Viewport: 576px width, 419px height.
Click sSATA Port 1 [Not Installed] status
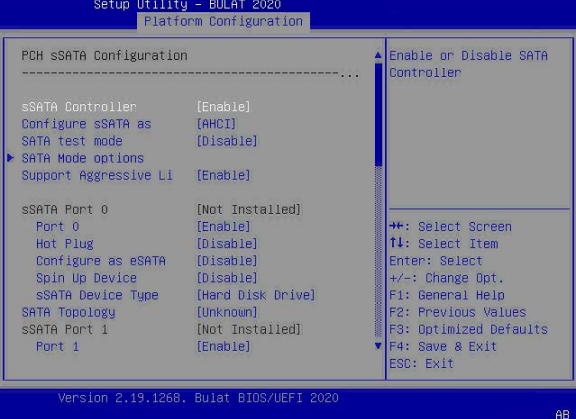click(249, 329)
